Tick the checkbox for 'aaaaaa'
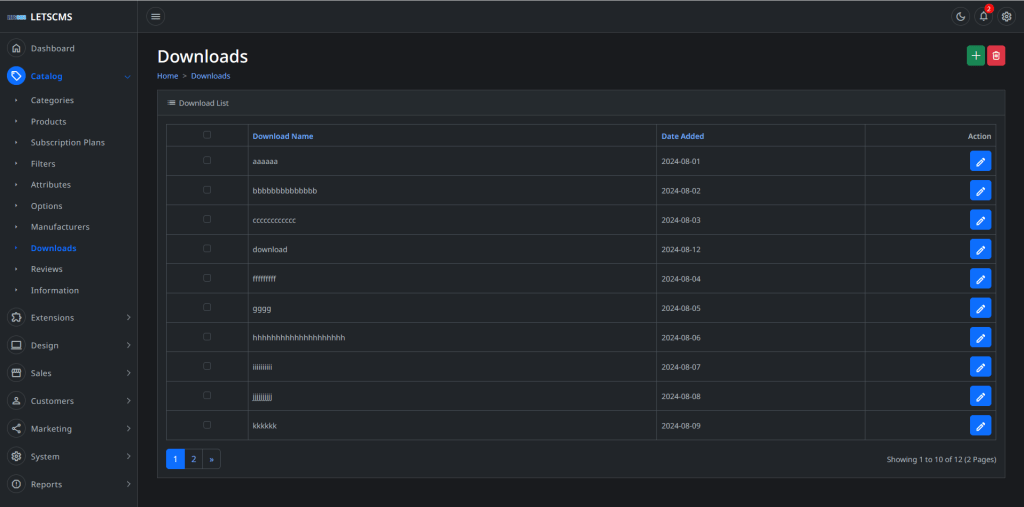Image resolution: width=1024 pixels, height=507 pixels. 207,160
